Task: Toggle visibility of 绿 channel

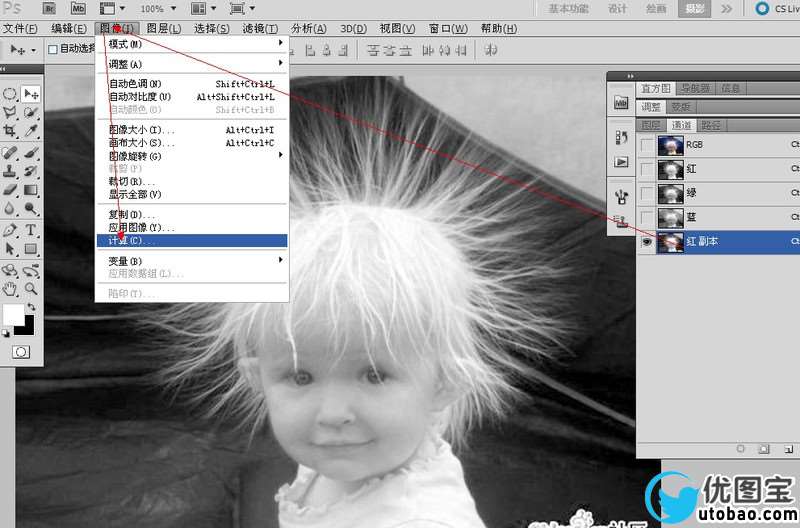Action: (646, 193)
